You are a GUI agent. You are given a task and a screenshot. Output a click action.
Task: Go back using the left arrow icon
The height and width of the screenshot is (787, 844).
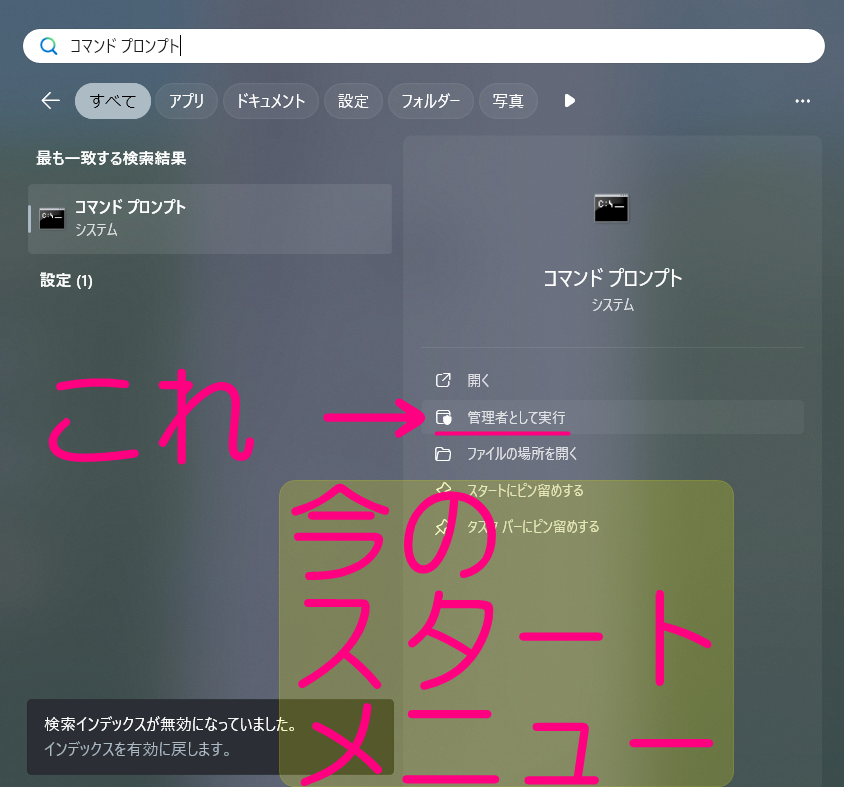[51, 101]
